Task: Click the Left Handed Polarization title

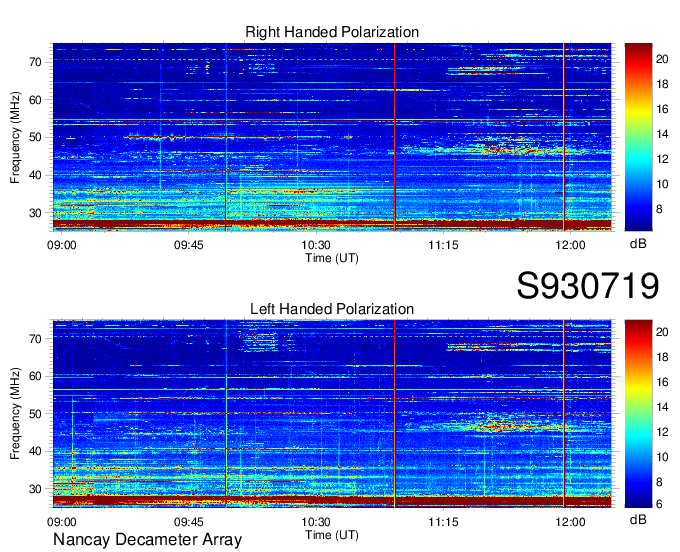Action: coord(332,309)
